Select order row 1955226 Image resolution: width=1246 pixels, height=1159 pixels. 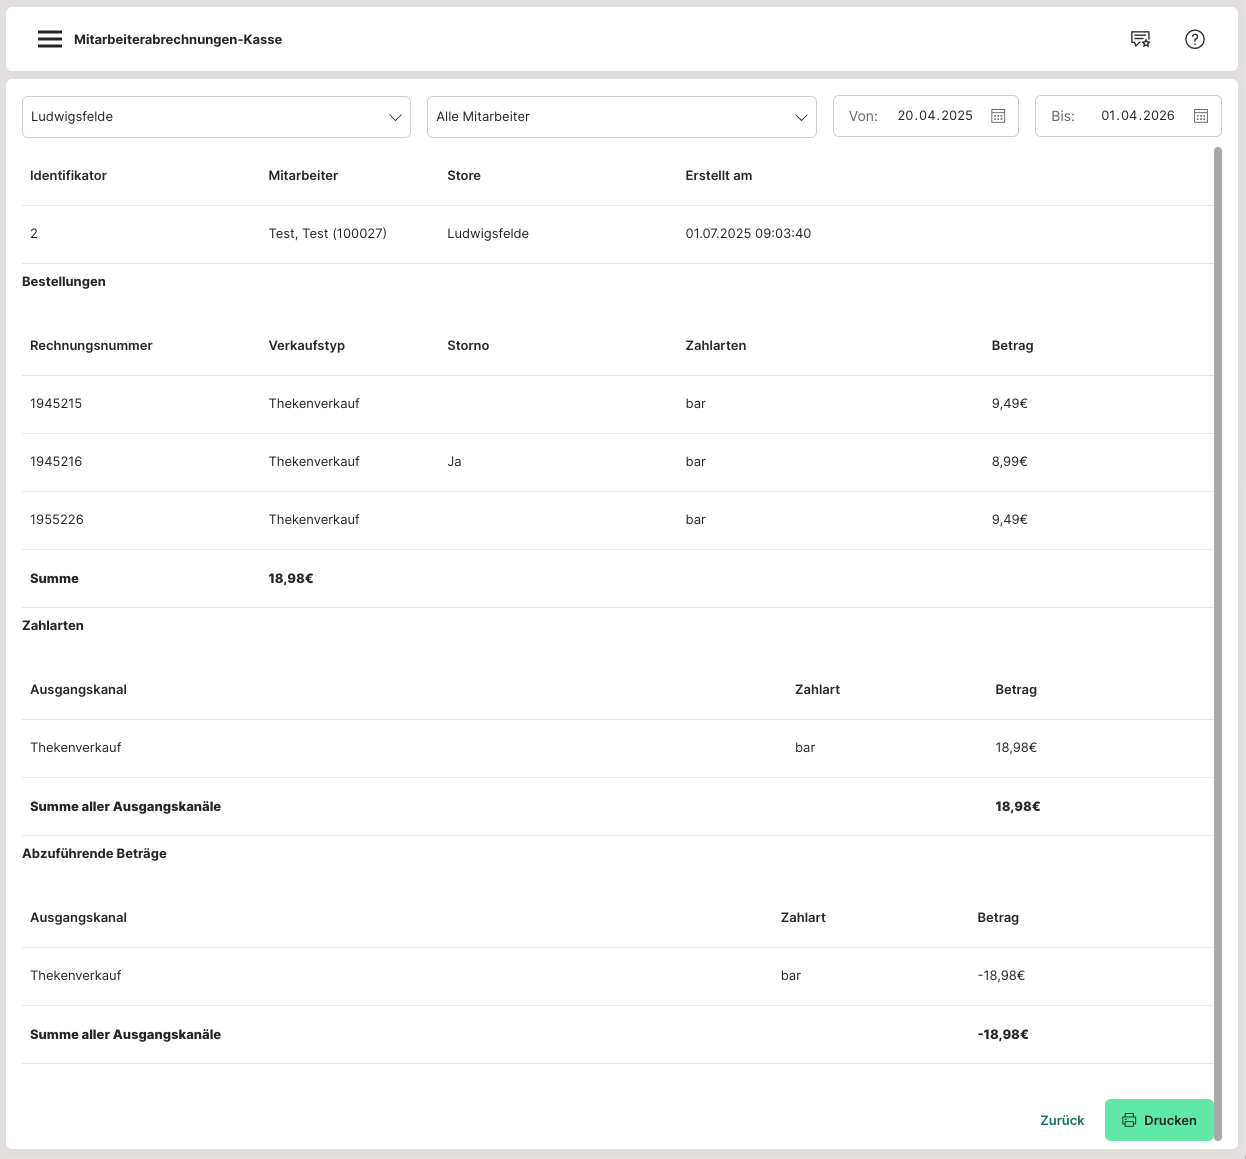[57, 520]
